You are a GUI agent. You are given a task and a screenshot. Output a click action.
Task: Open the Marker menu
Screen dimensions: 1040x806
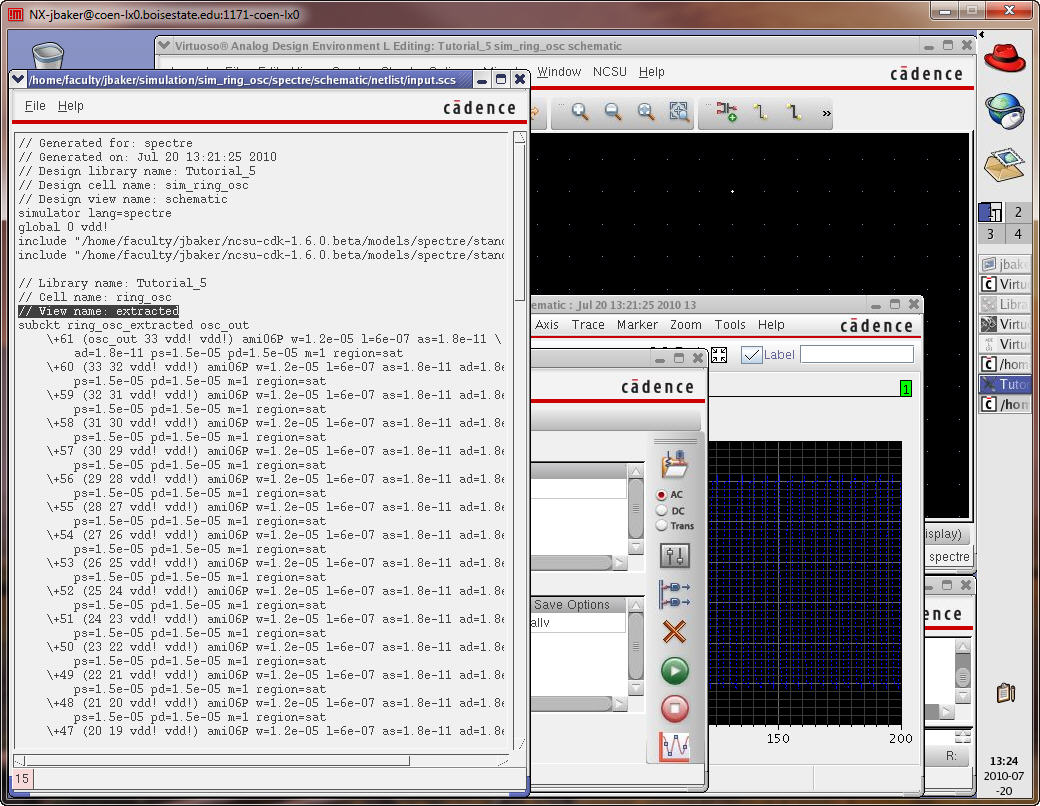tap(637, 325)
